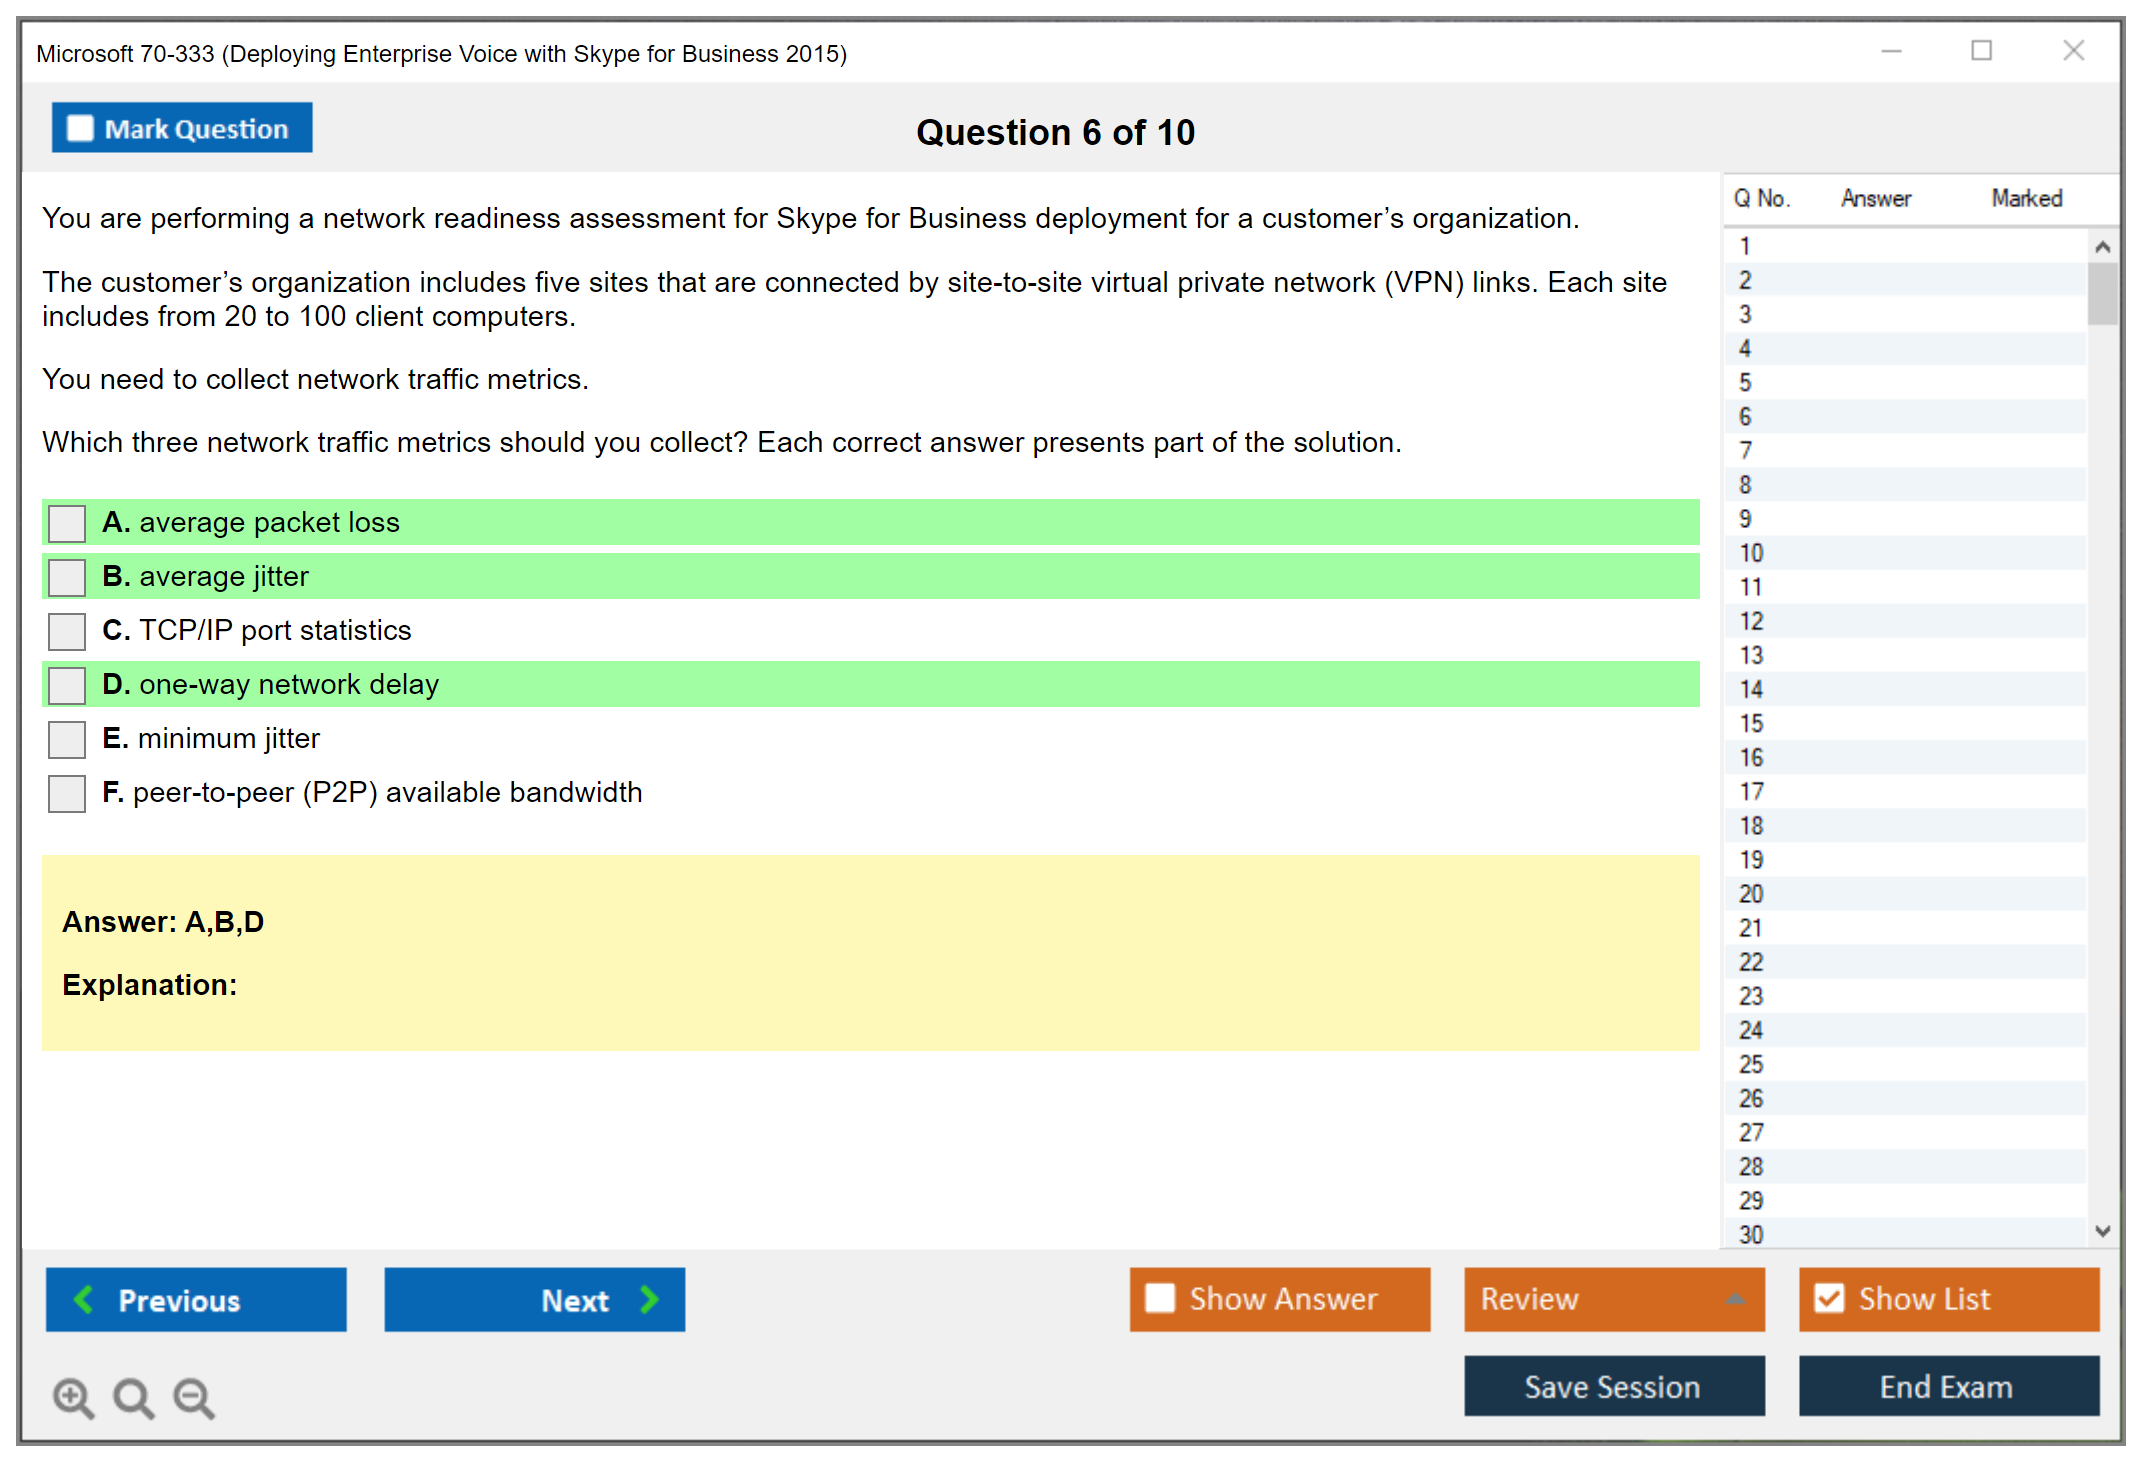Image resolution: width=2150 pixels, height=1470 pixels.
Task: Check option C TCP/IP port statistics
Action: [67, 631]
